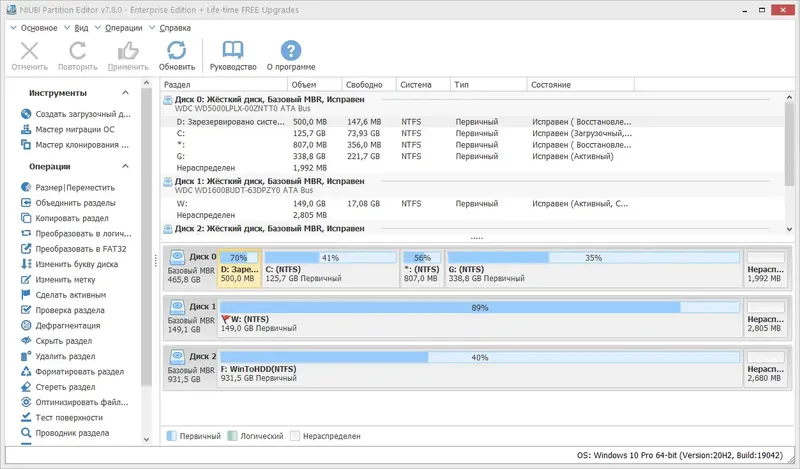Choose Преобразовать в логич... operation

(x=76, y=233)
